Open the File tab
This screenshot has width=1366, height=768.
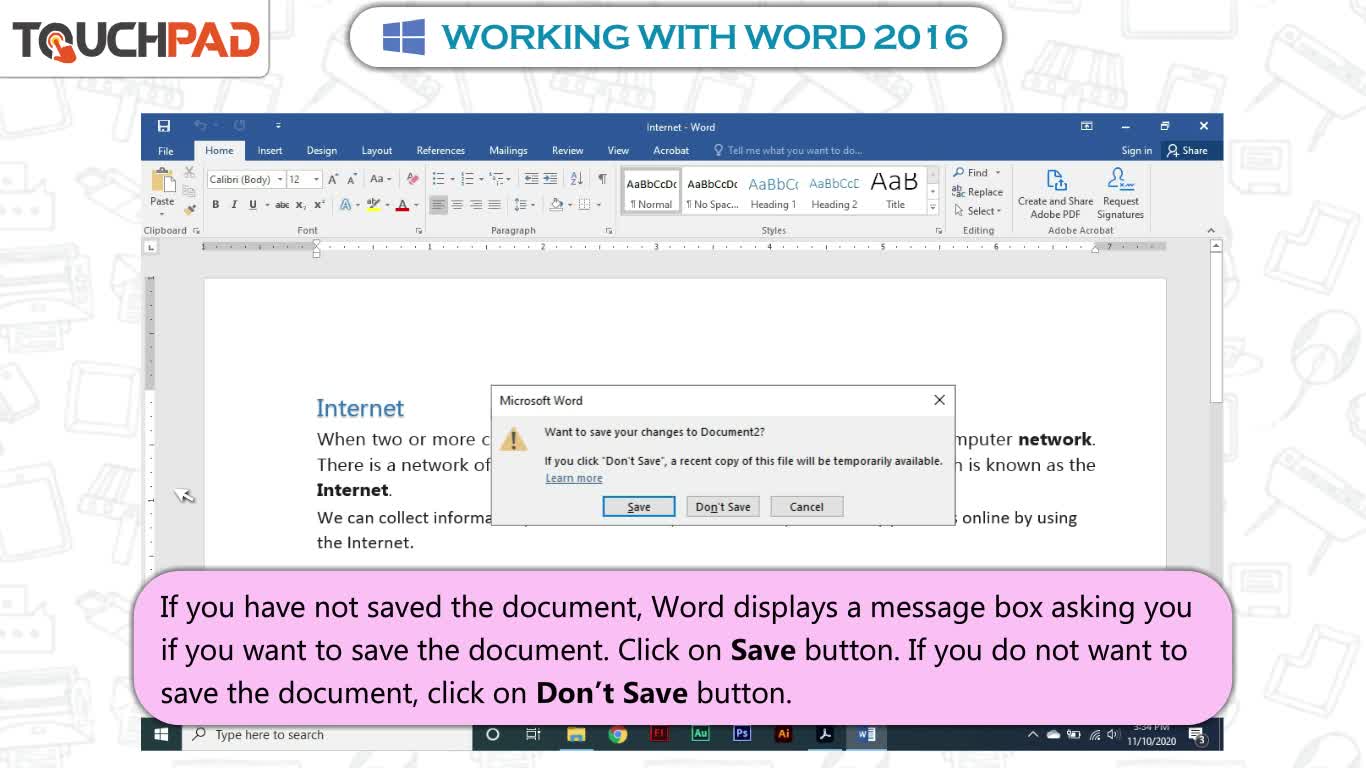pos(166,151)
